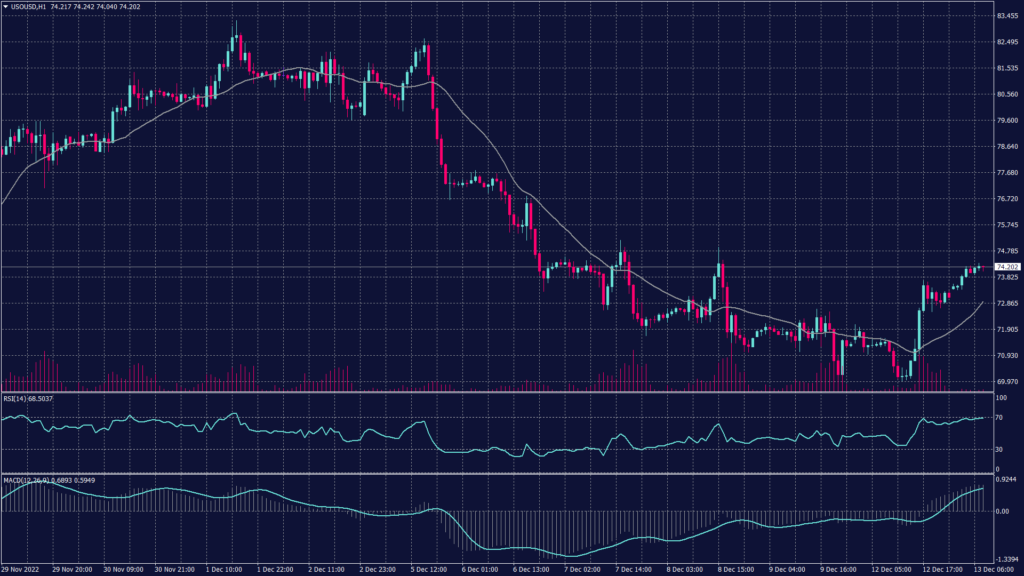The width and height of the screenshot is (1024, 576).
Task: Click the 5 Dec 12:00 time label
Action: [427, 568]
